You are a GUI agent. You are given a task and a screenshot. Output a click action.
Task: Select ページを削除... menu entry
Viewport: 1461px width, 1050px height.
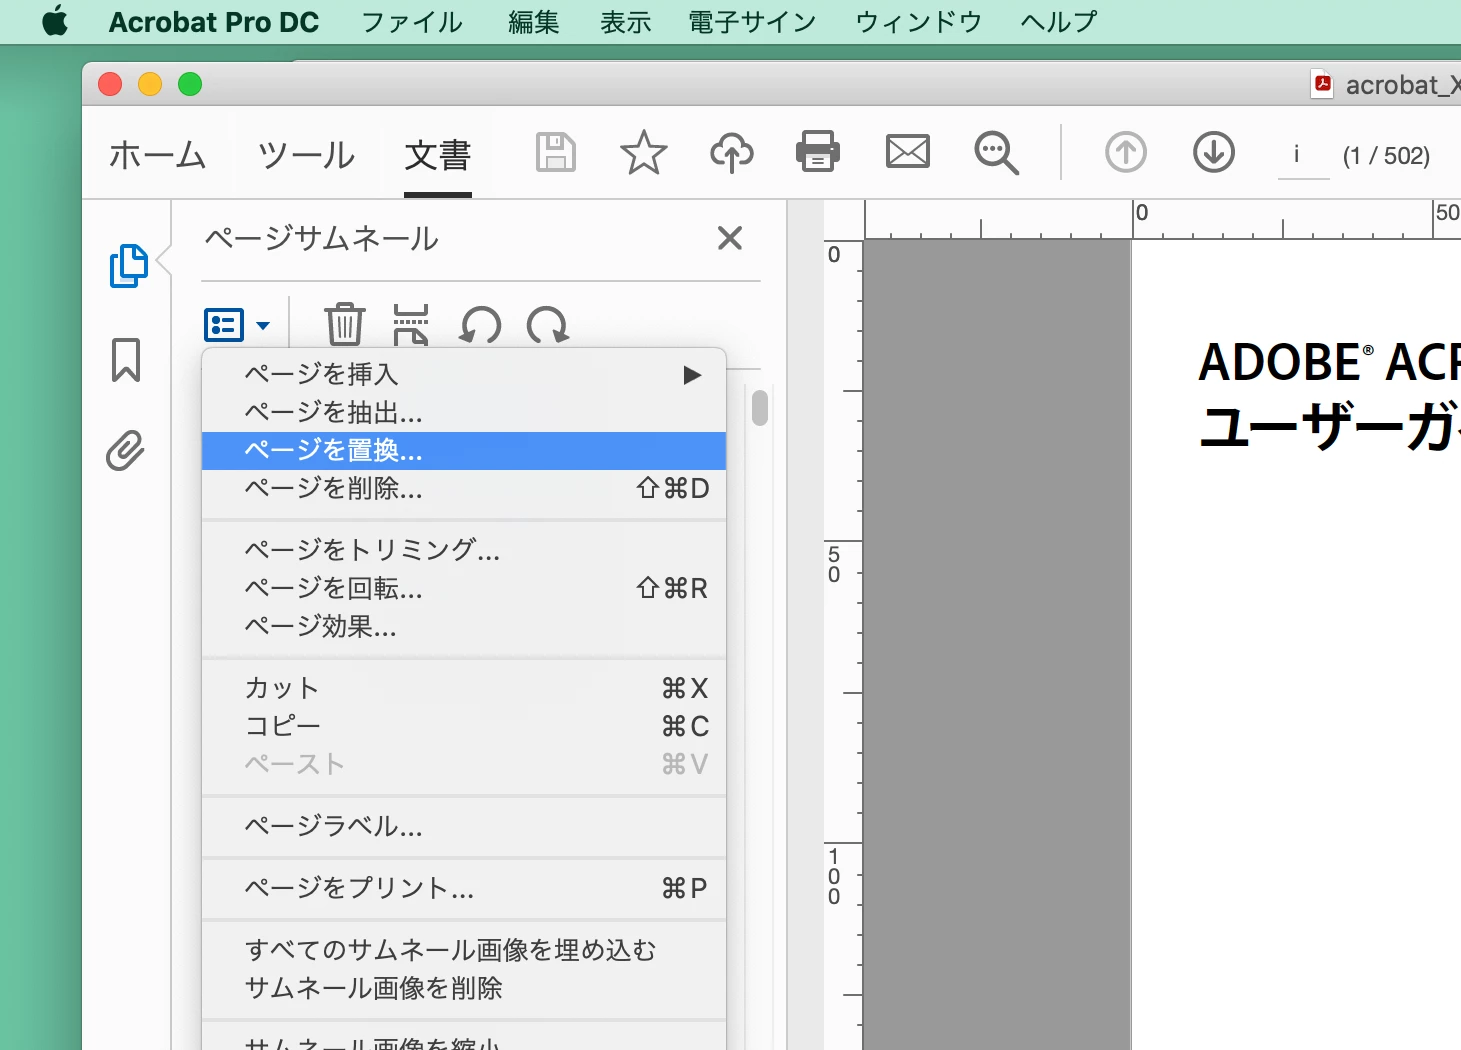(464, 489)
